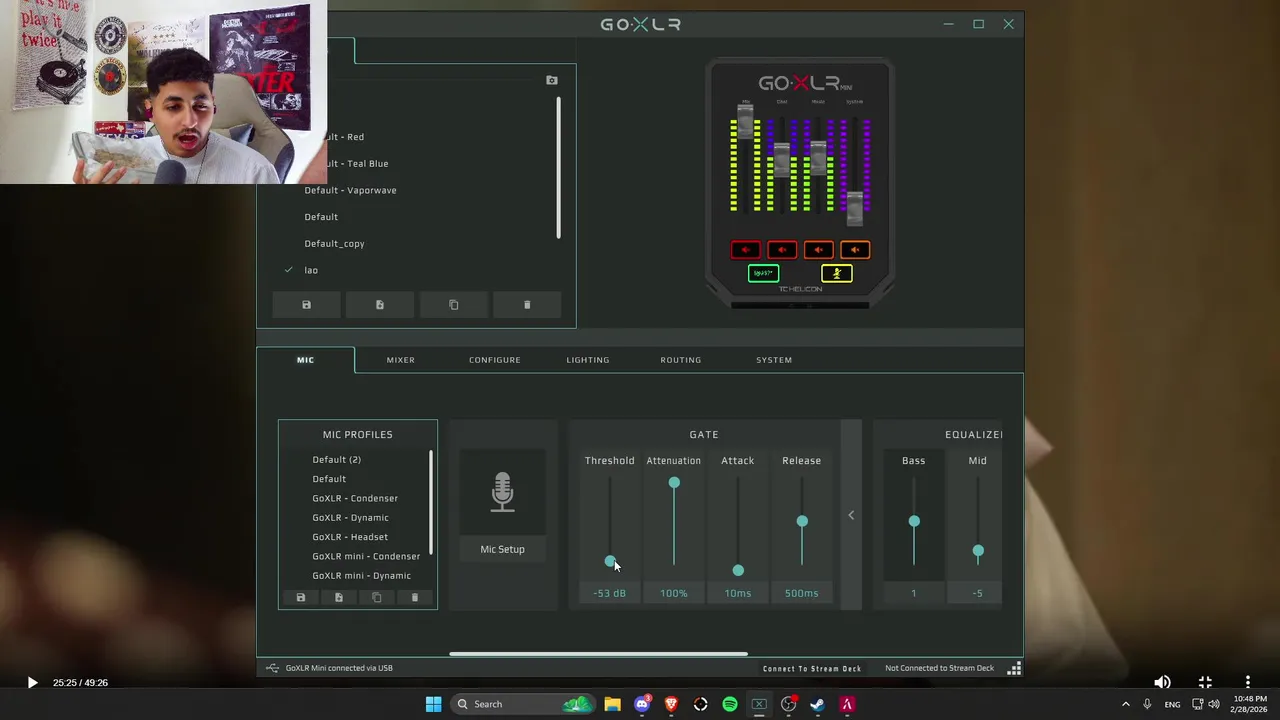This screenshot has width=1280, height=720.
Task: Click the Gate Release slider handle
Action: (802, 521)
